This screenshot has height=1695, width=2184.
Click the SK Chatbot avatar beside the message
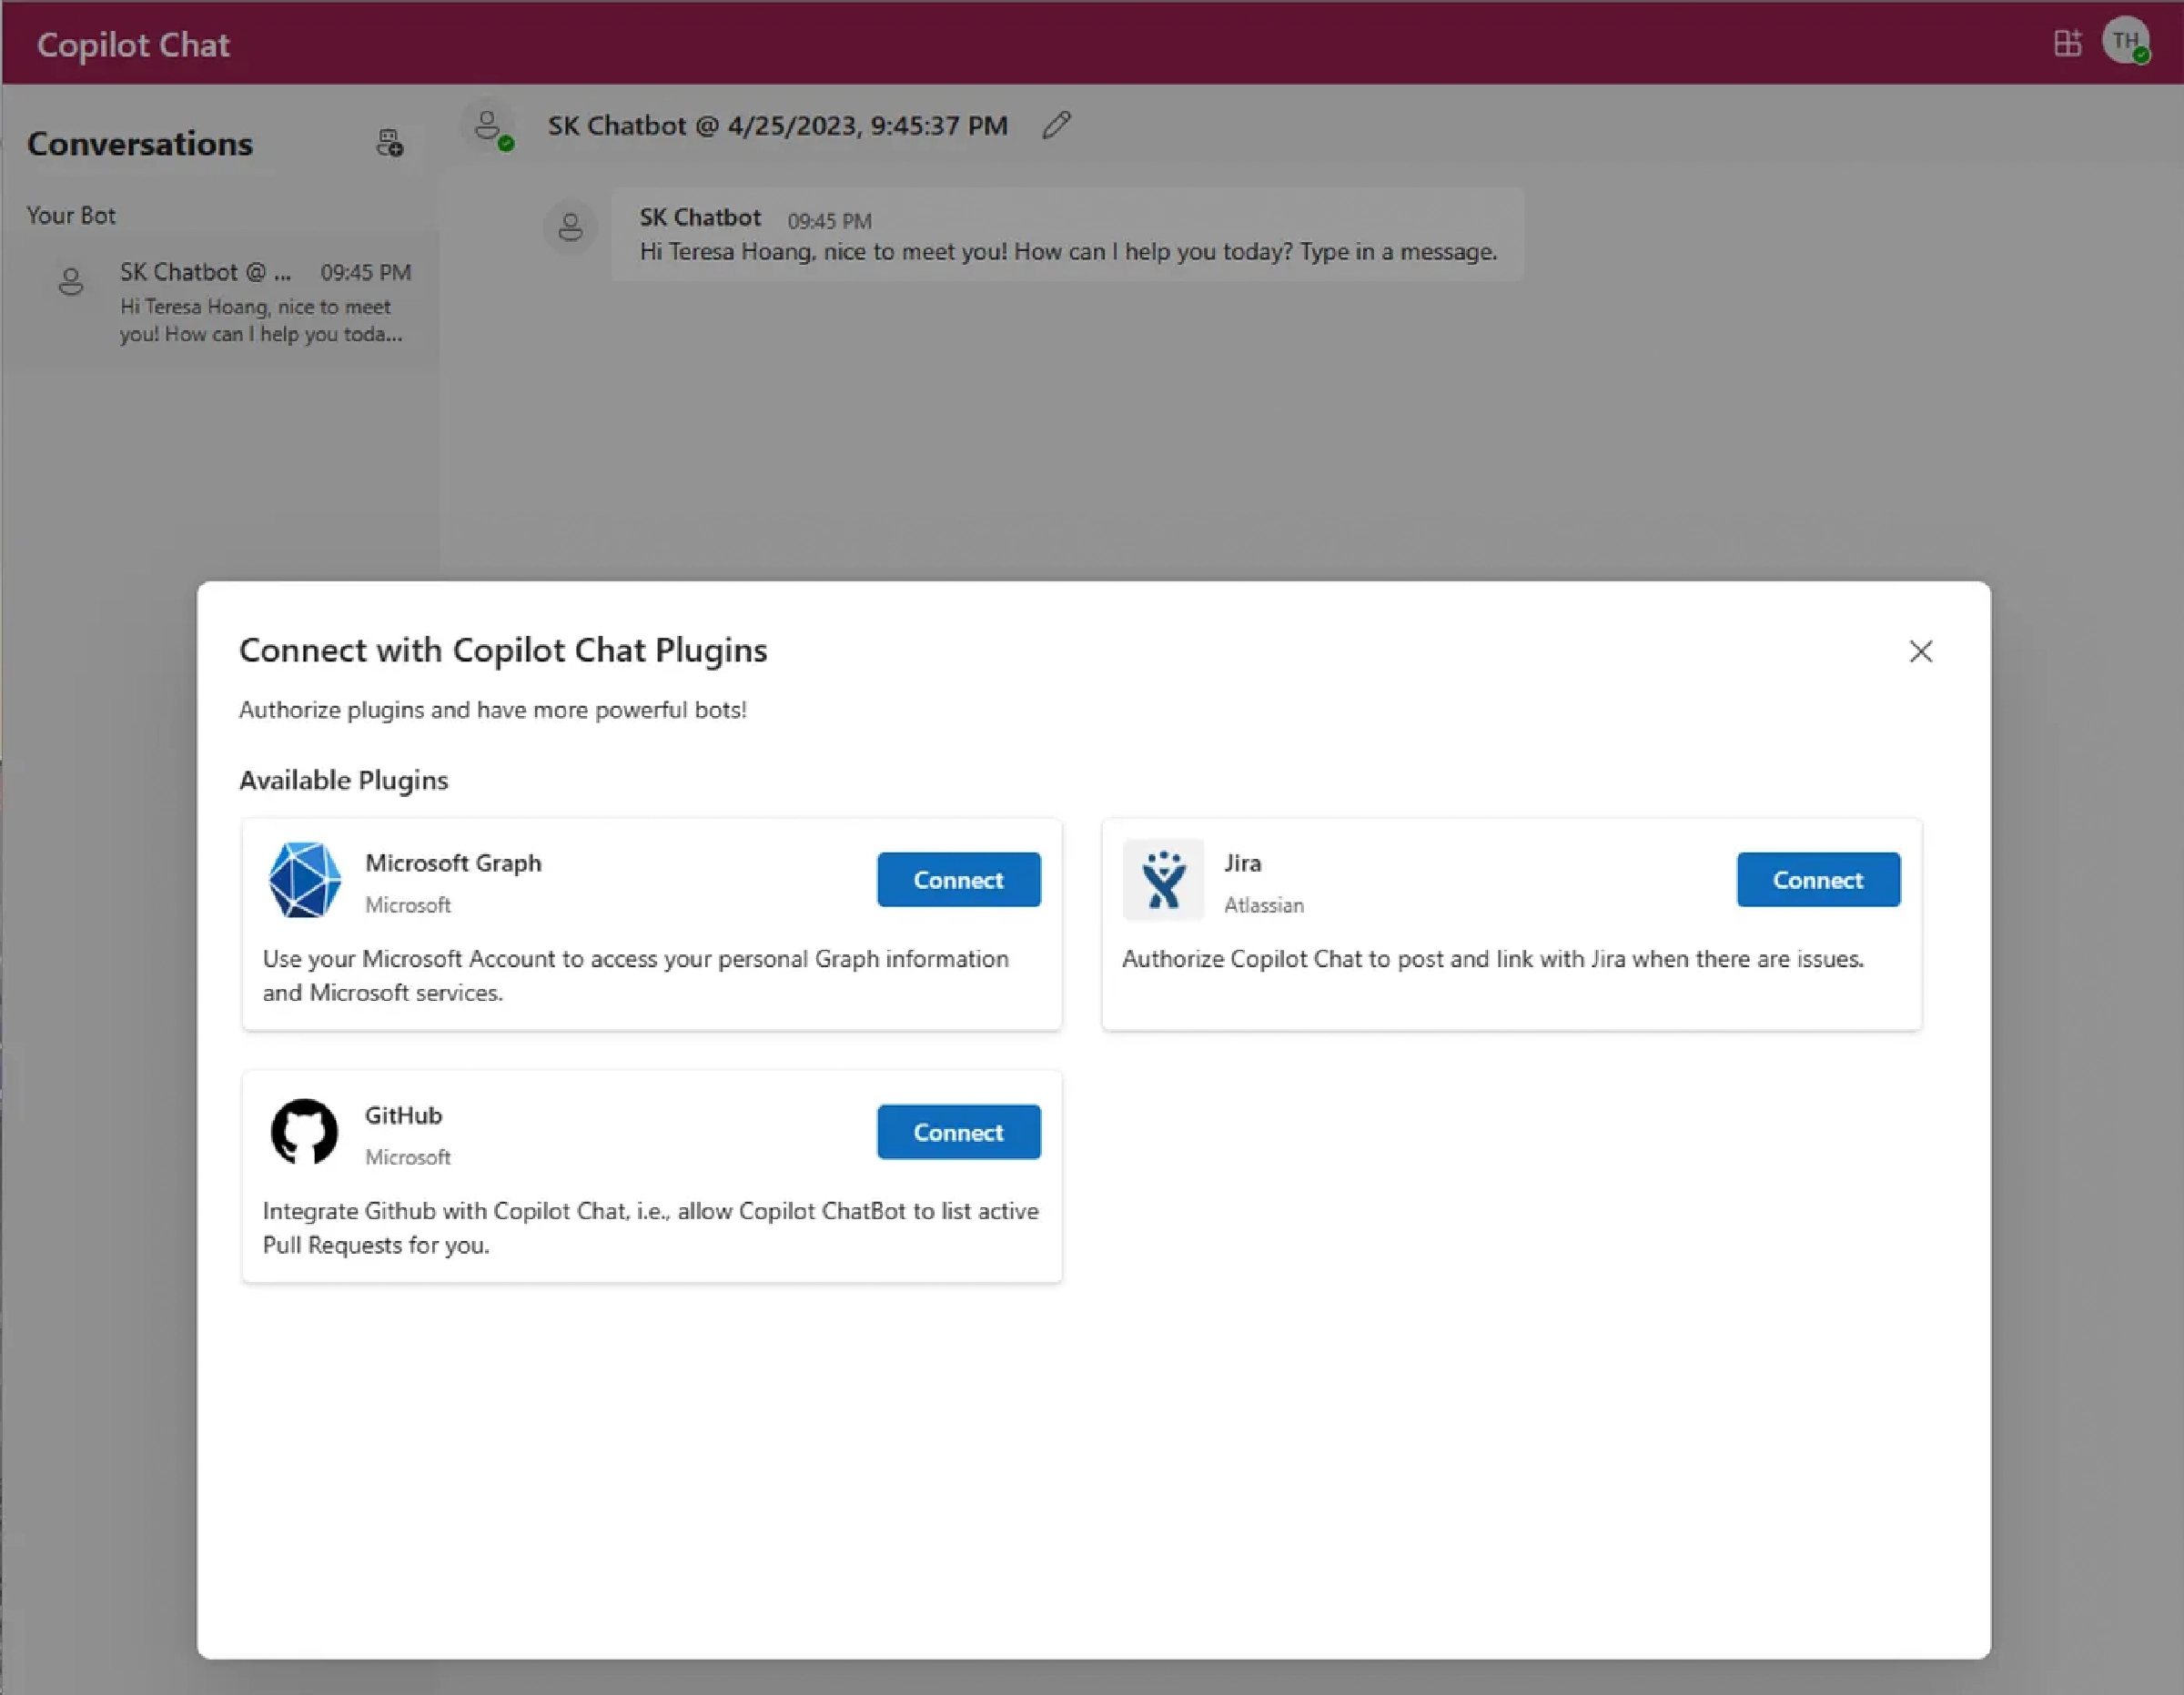tap(570, 227)
